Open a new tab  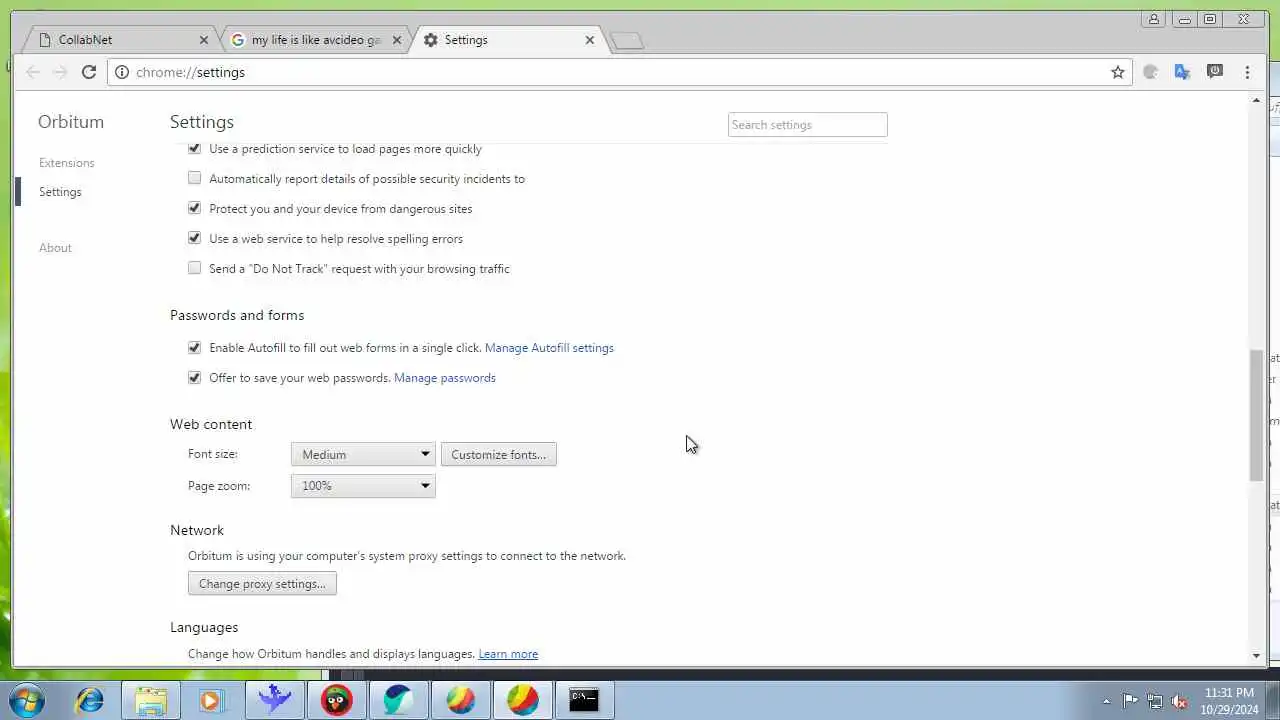click(x=627, y=41)
